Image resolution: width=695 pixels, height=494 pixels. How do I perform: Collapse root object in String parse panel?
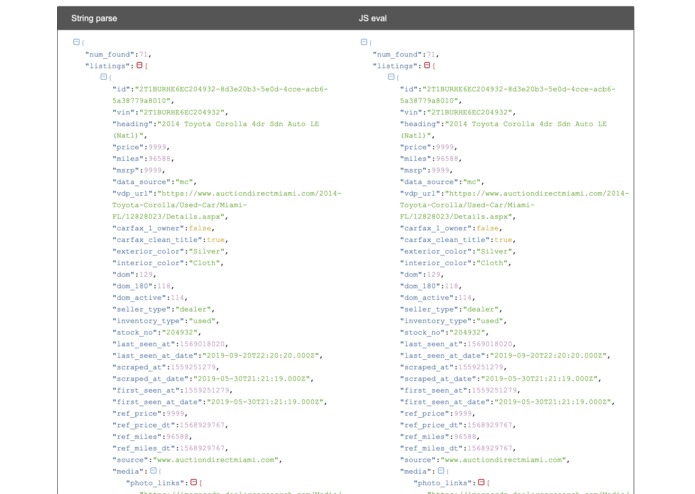click(76, 42)
